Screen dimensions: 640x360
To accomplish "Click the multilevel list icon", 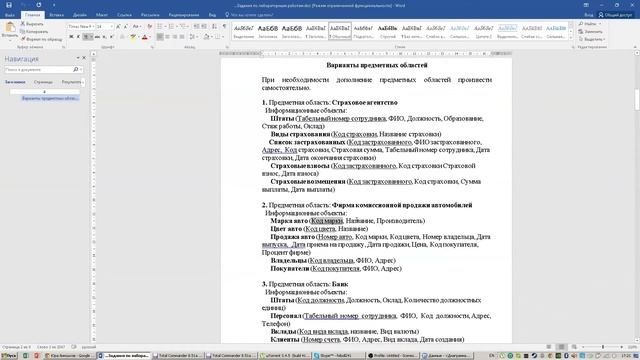I will (184, 27).
